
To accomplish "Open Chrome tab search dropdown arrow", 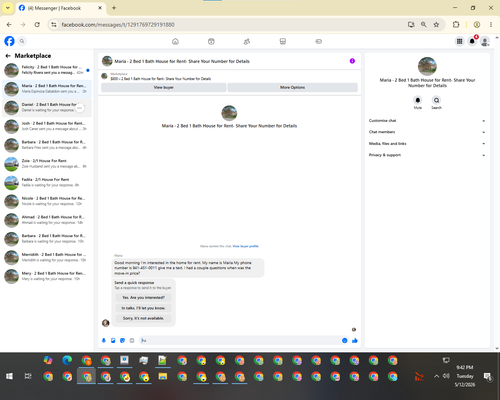I will pos(8,8).
